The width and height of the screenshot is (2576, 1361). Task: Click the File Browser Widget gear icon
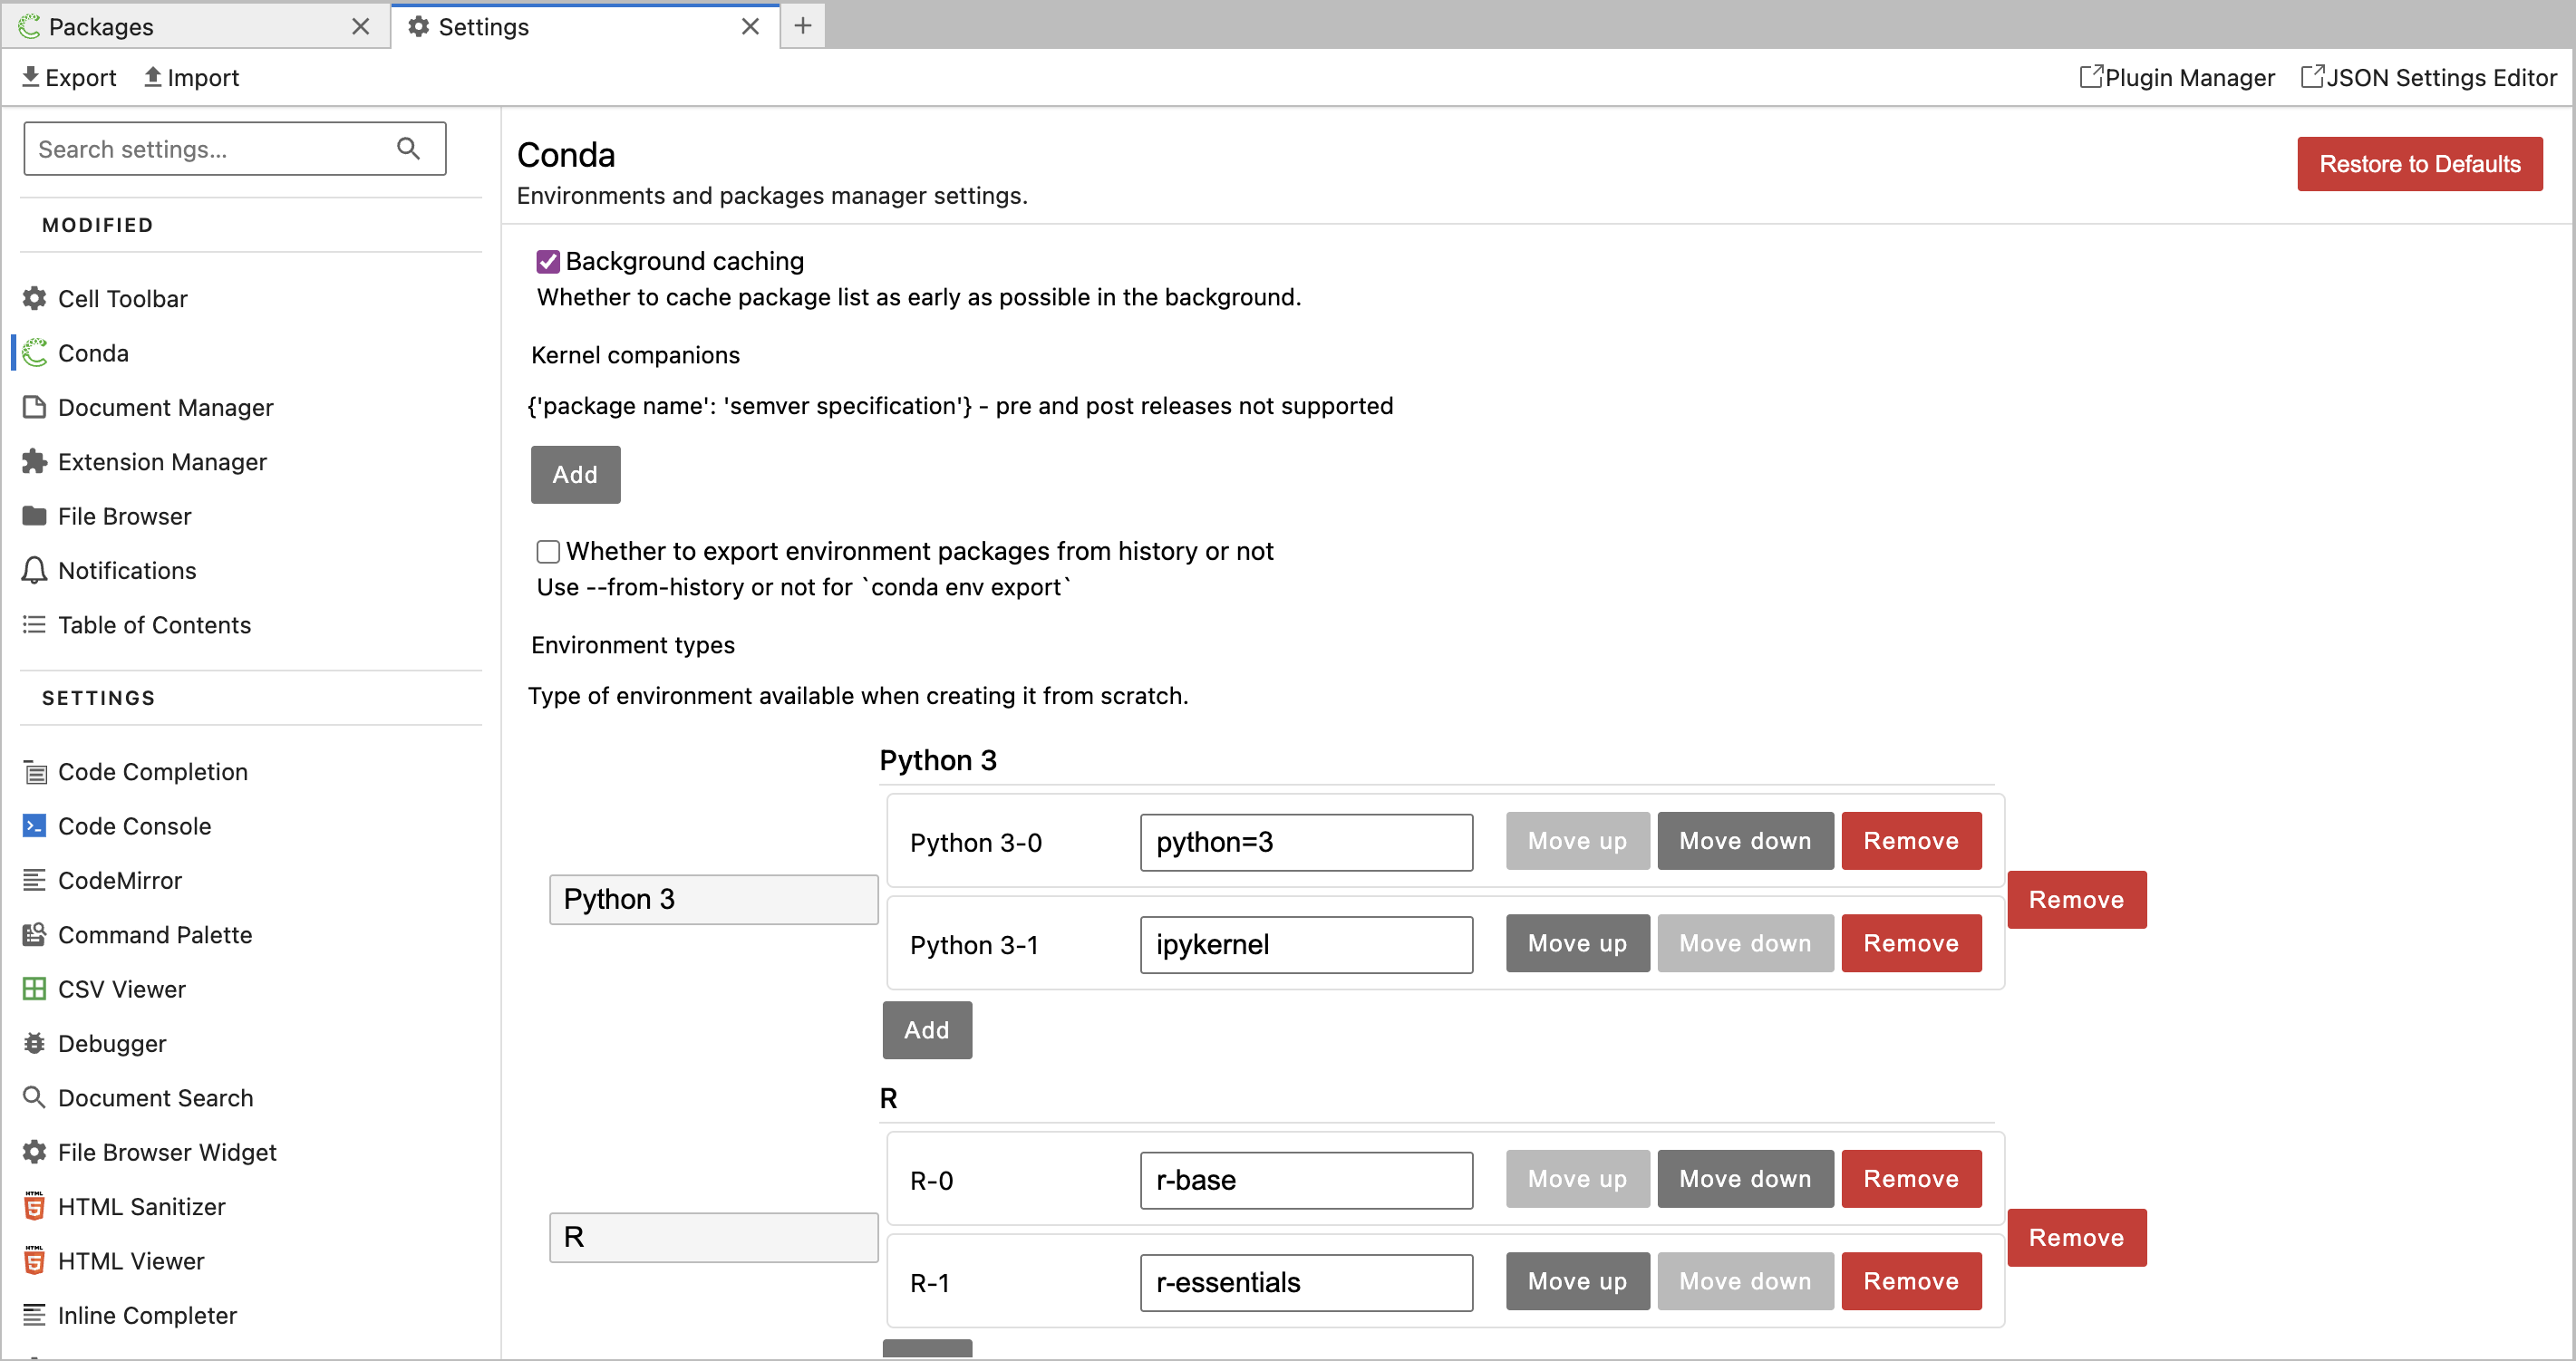34,1151
